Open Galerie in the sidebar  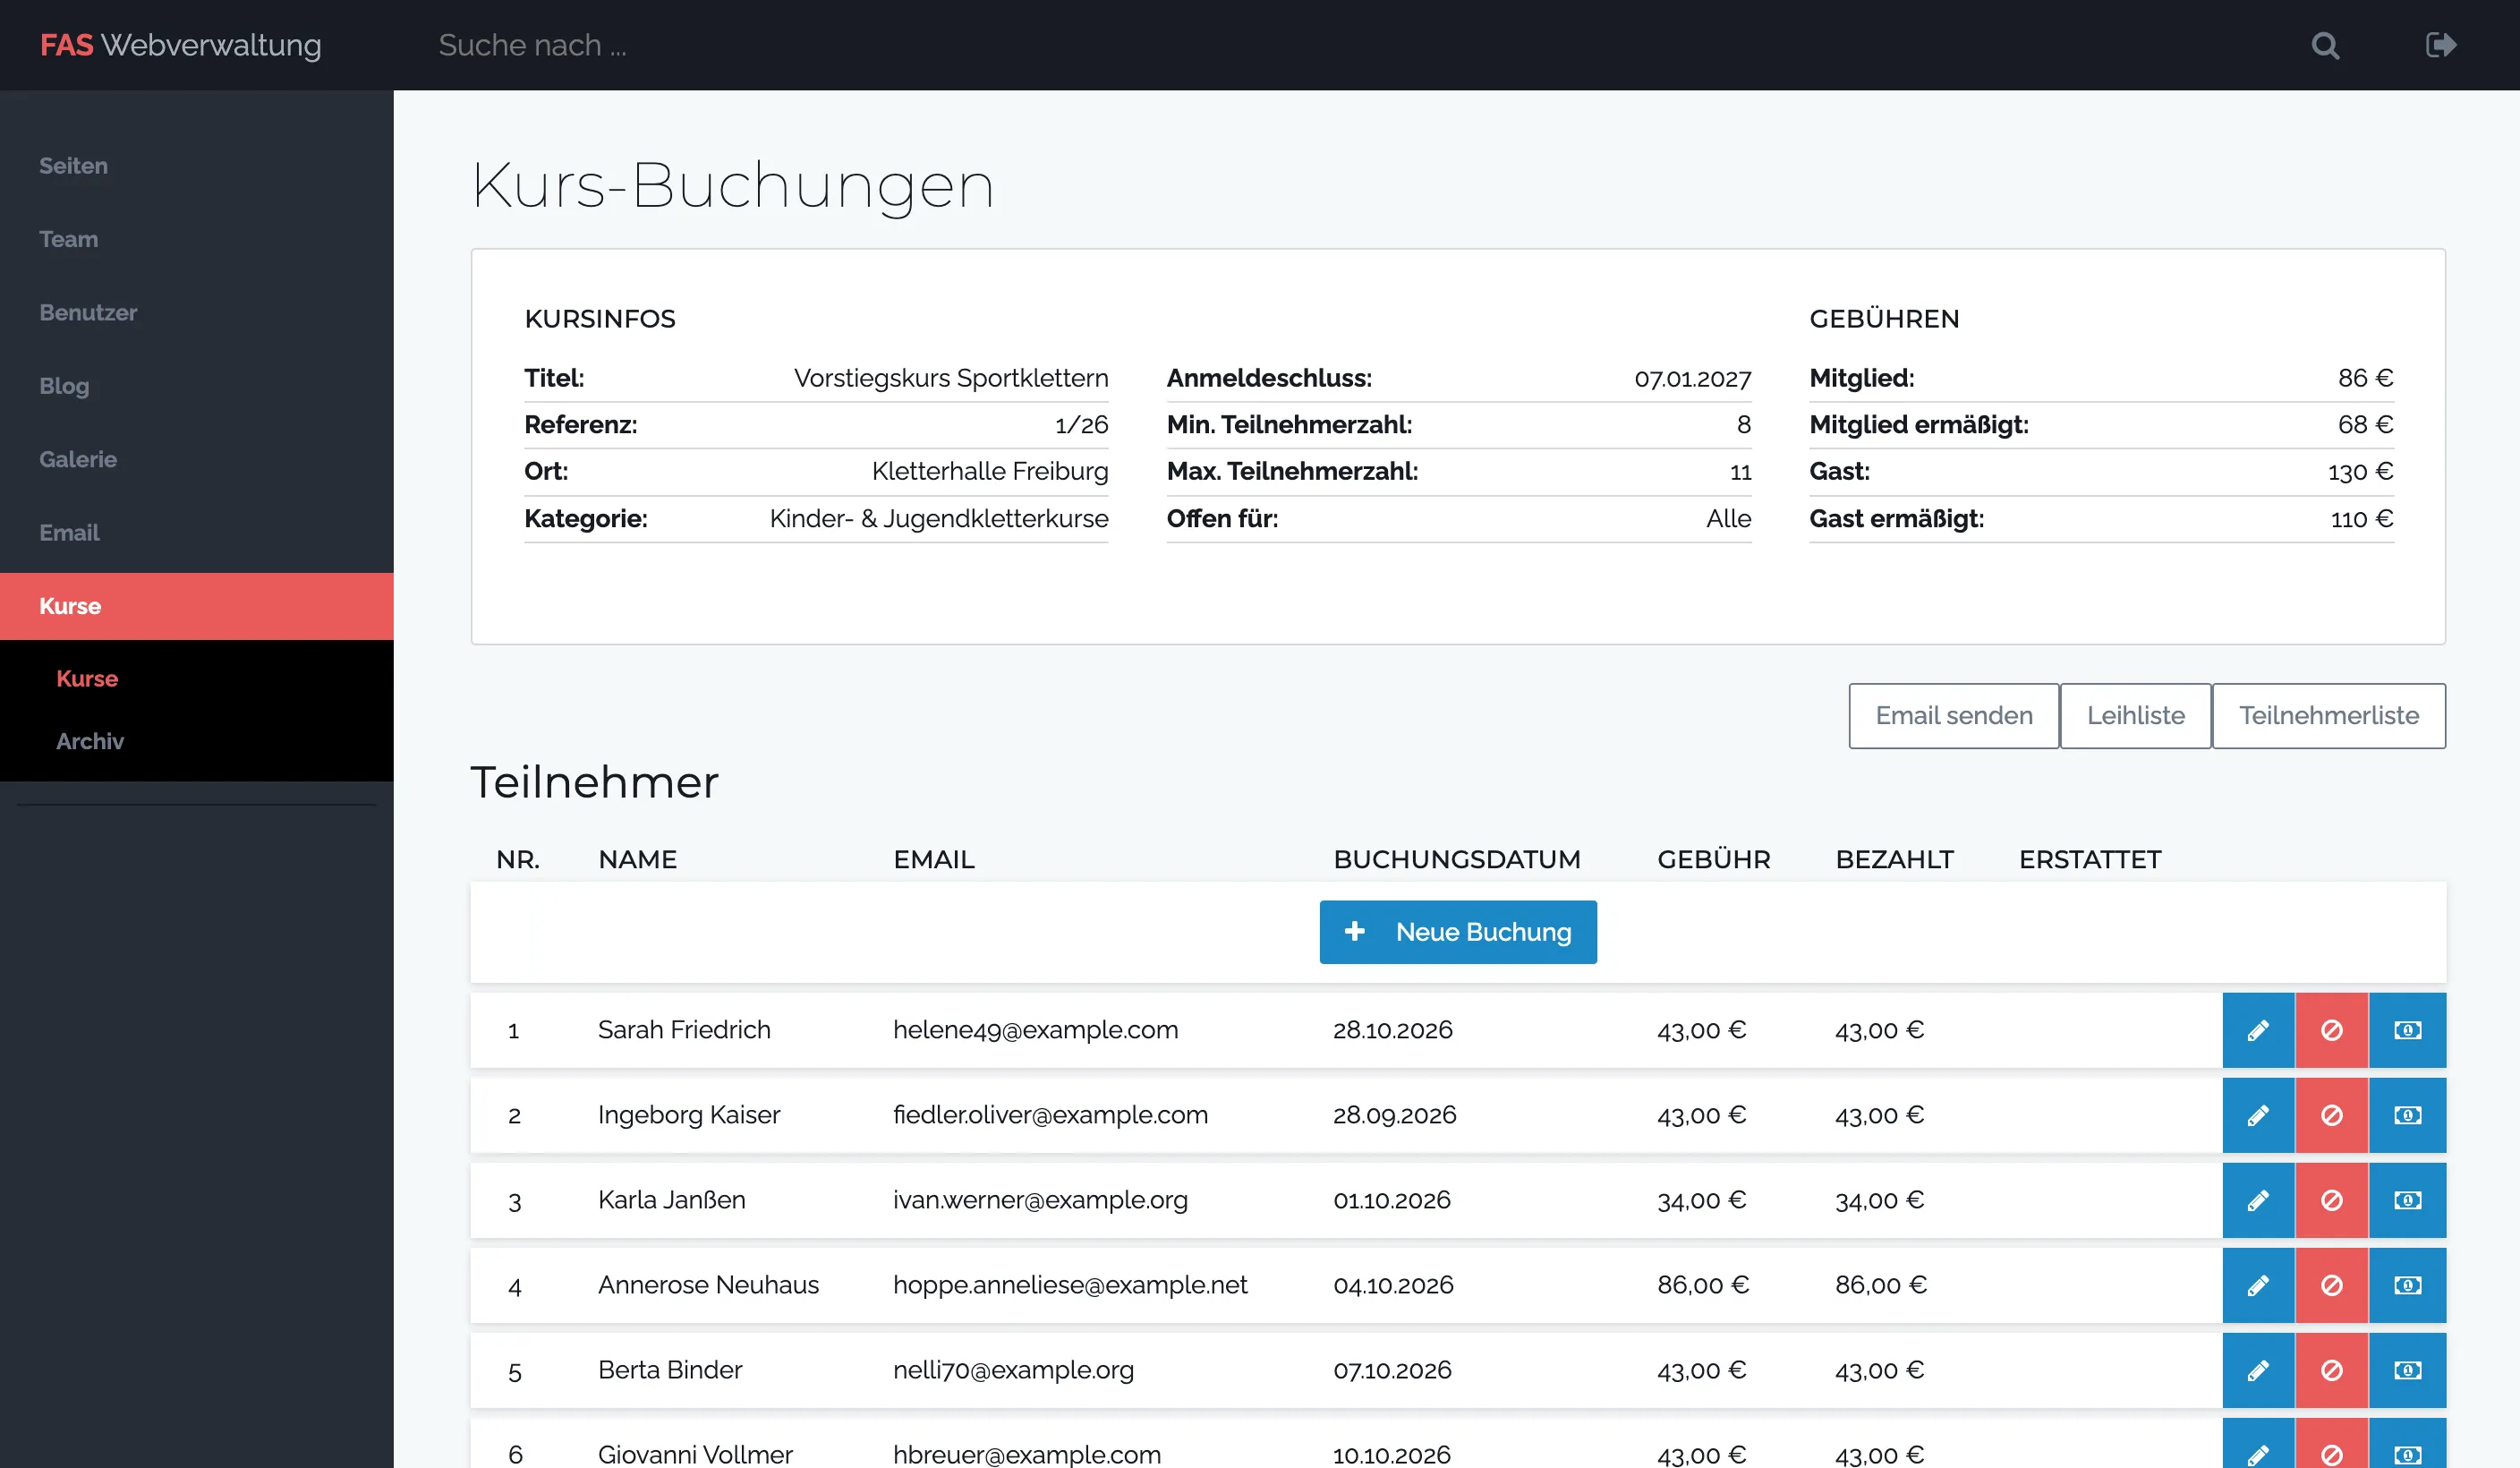click(x=197, y=459)
